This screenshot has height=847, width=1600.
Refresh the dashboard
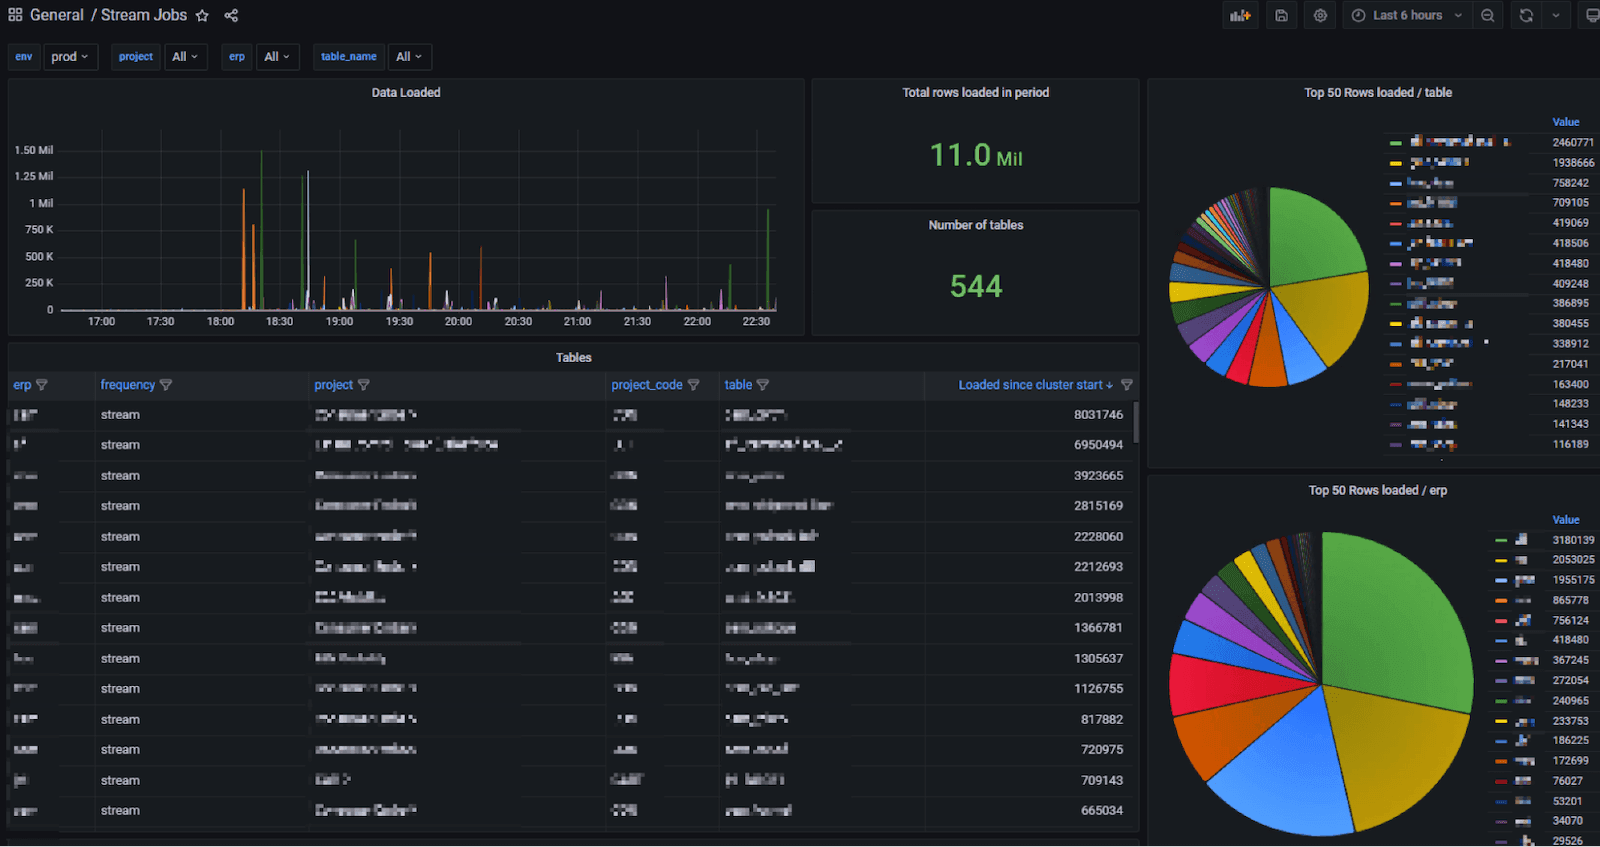point(1526,15)
